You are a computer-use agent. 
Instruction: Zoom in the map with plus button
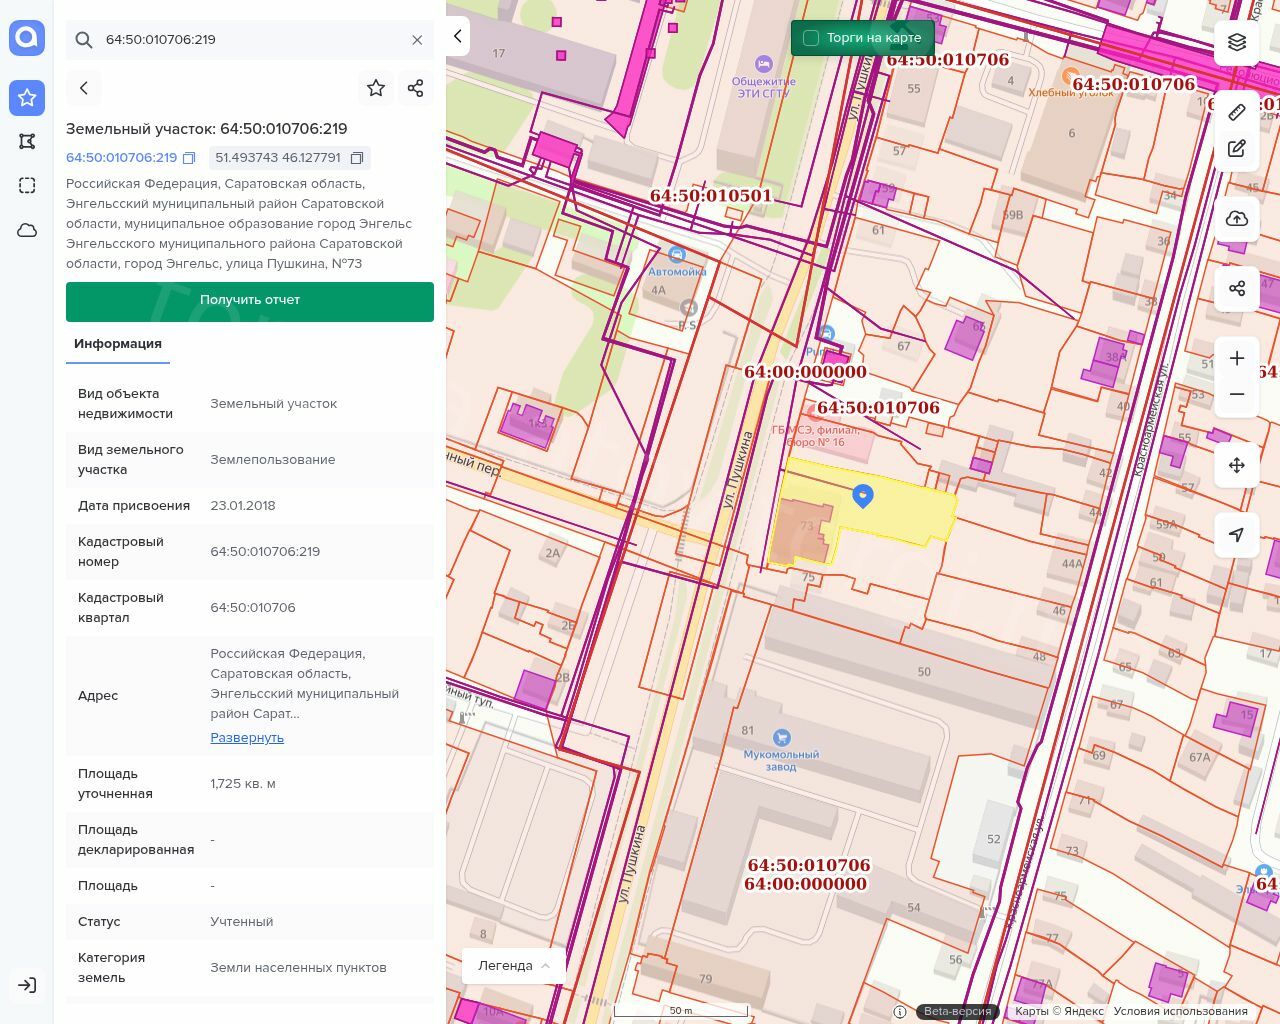click(x=1237, y=358)
